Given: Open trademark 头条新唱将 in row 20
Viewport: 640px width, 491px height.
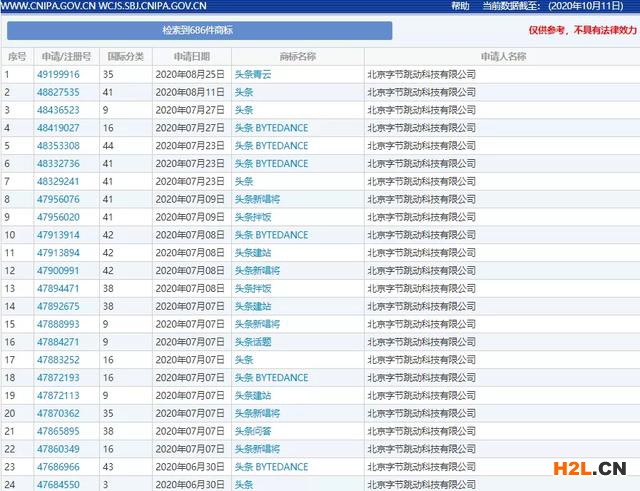Looking at the screenshot, I should coord(257,413).
